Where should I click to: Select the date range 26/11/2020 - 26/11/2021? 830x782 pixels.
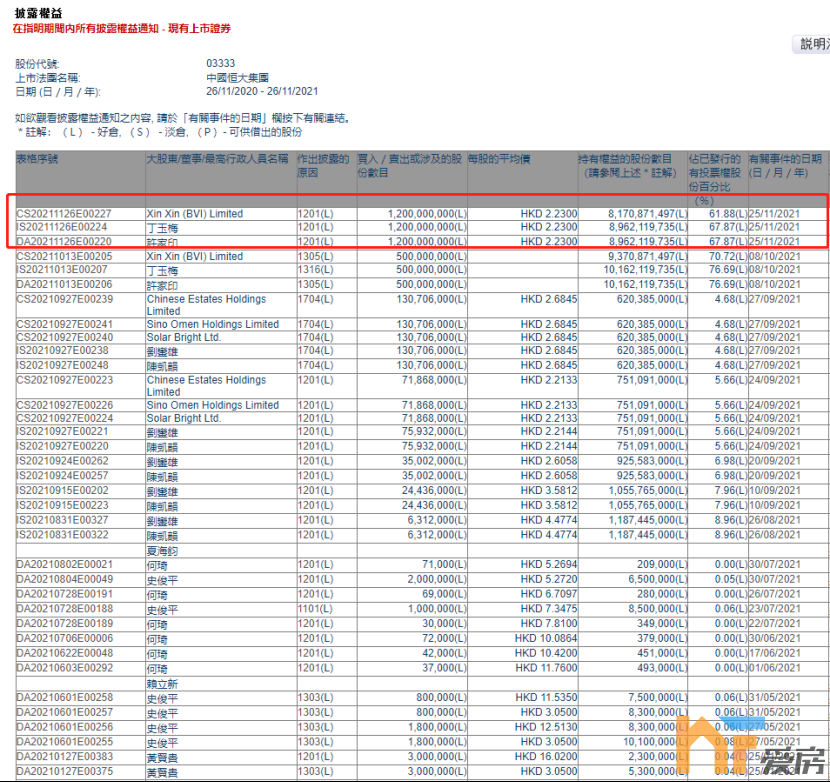point(262,92)
